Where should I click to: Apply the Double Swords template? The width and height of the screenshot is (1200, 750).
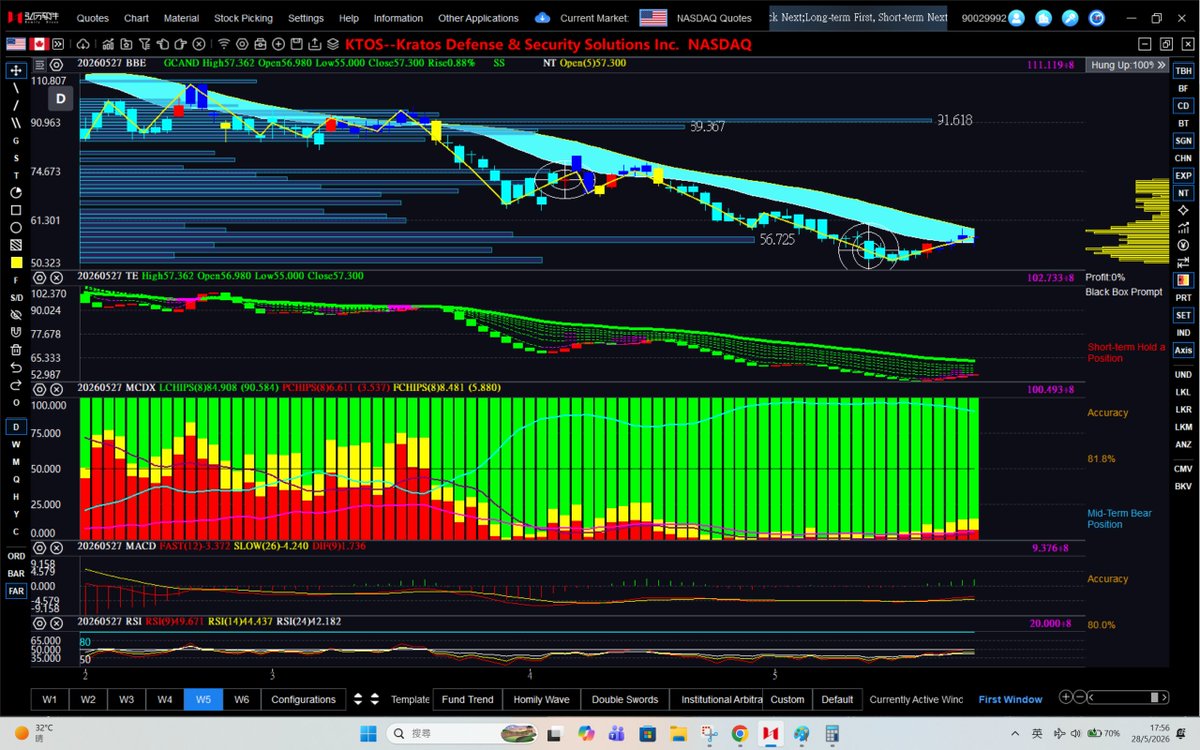624,699
